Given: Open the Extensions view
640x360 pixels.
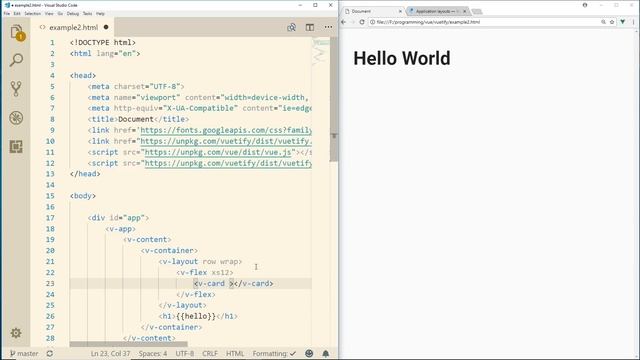Looking at the screenshot, I should (x=16, y=147).
